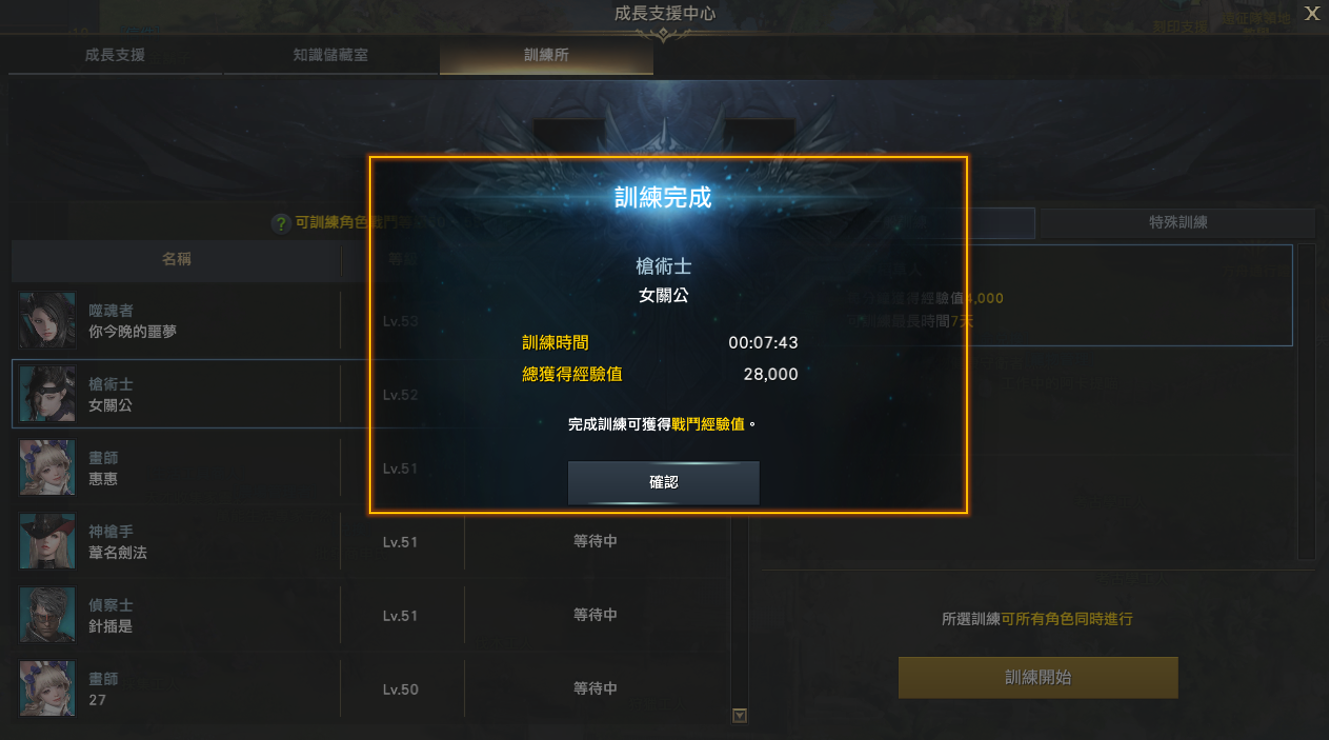Click the green question mark help icon
This screenshot has height=740, width=1329.
pyautogui.click(x=281, y=223)
